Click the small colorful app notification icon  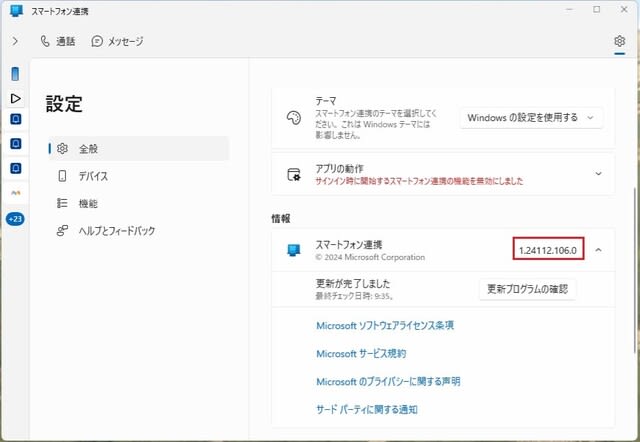16,193
